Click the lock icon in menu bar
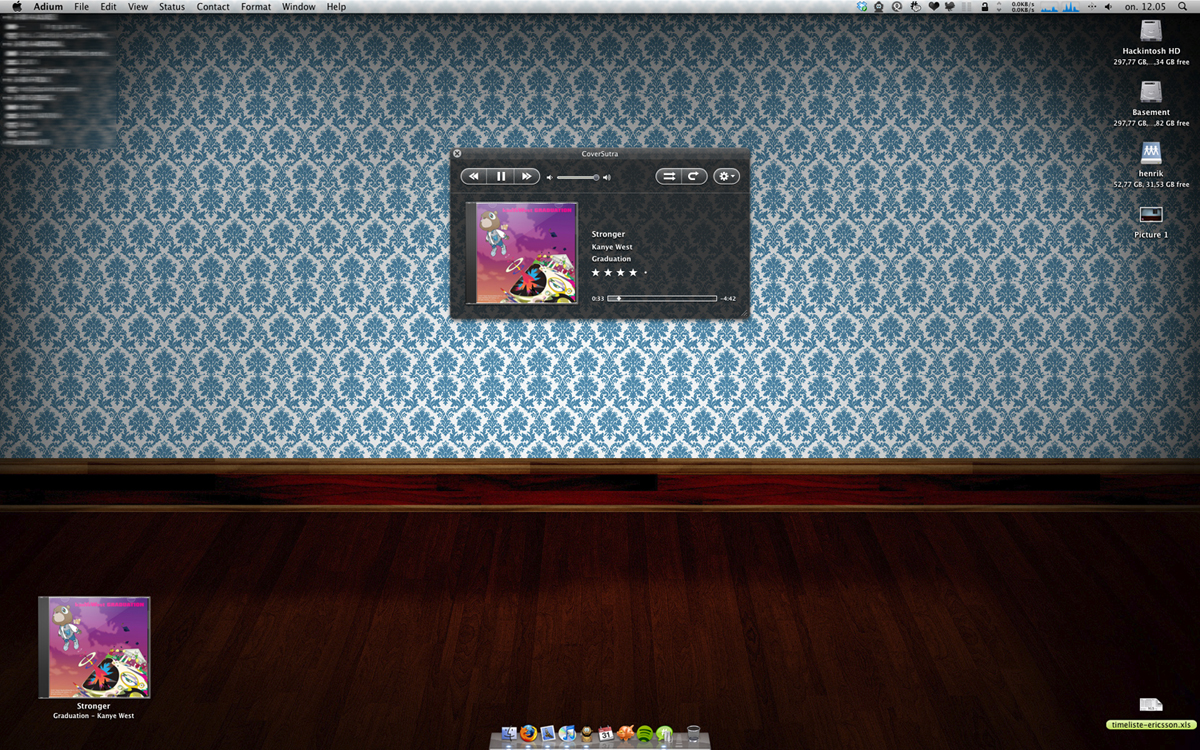This screenshot has height=750, width=1200. coord(985,7)
